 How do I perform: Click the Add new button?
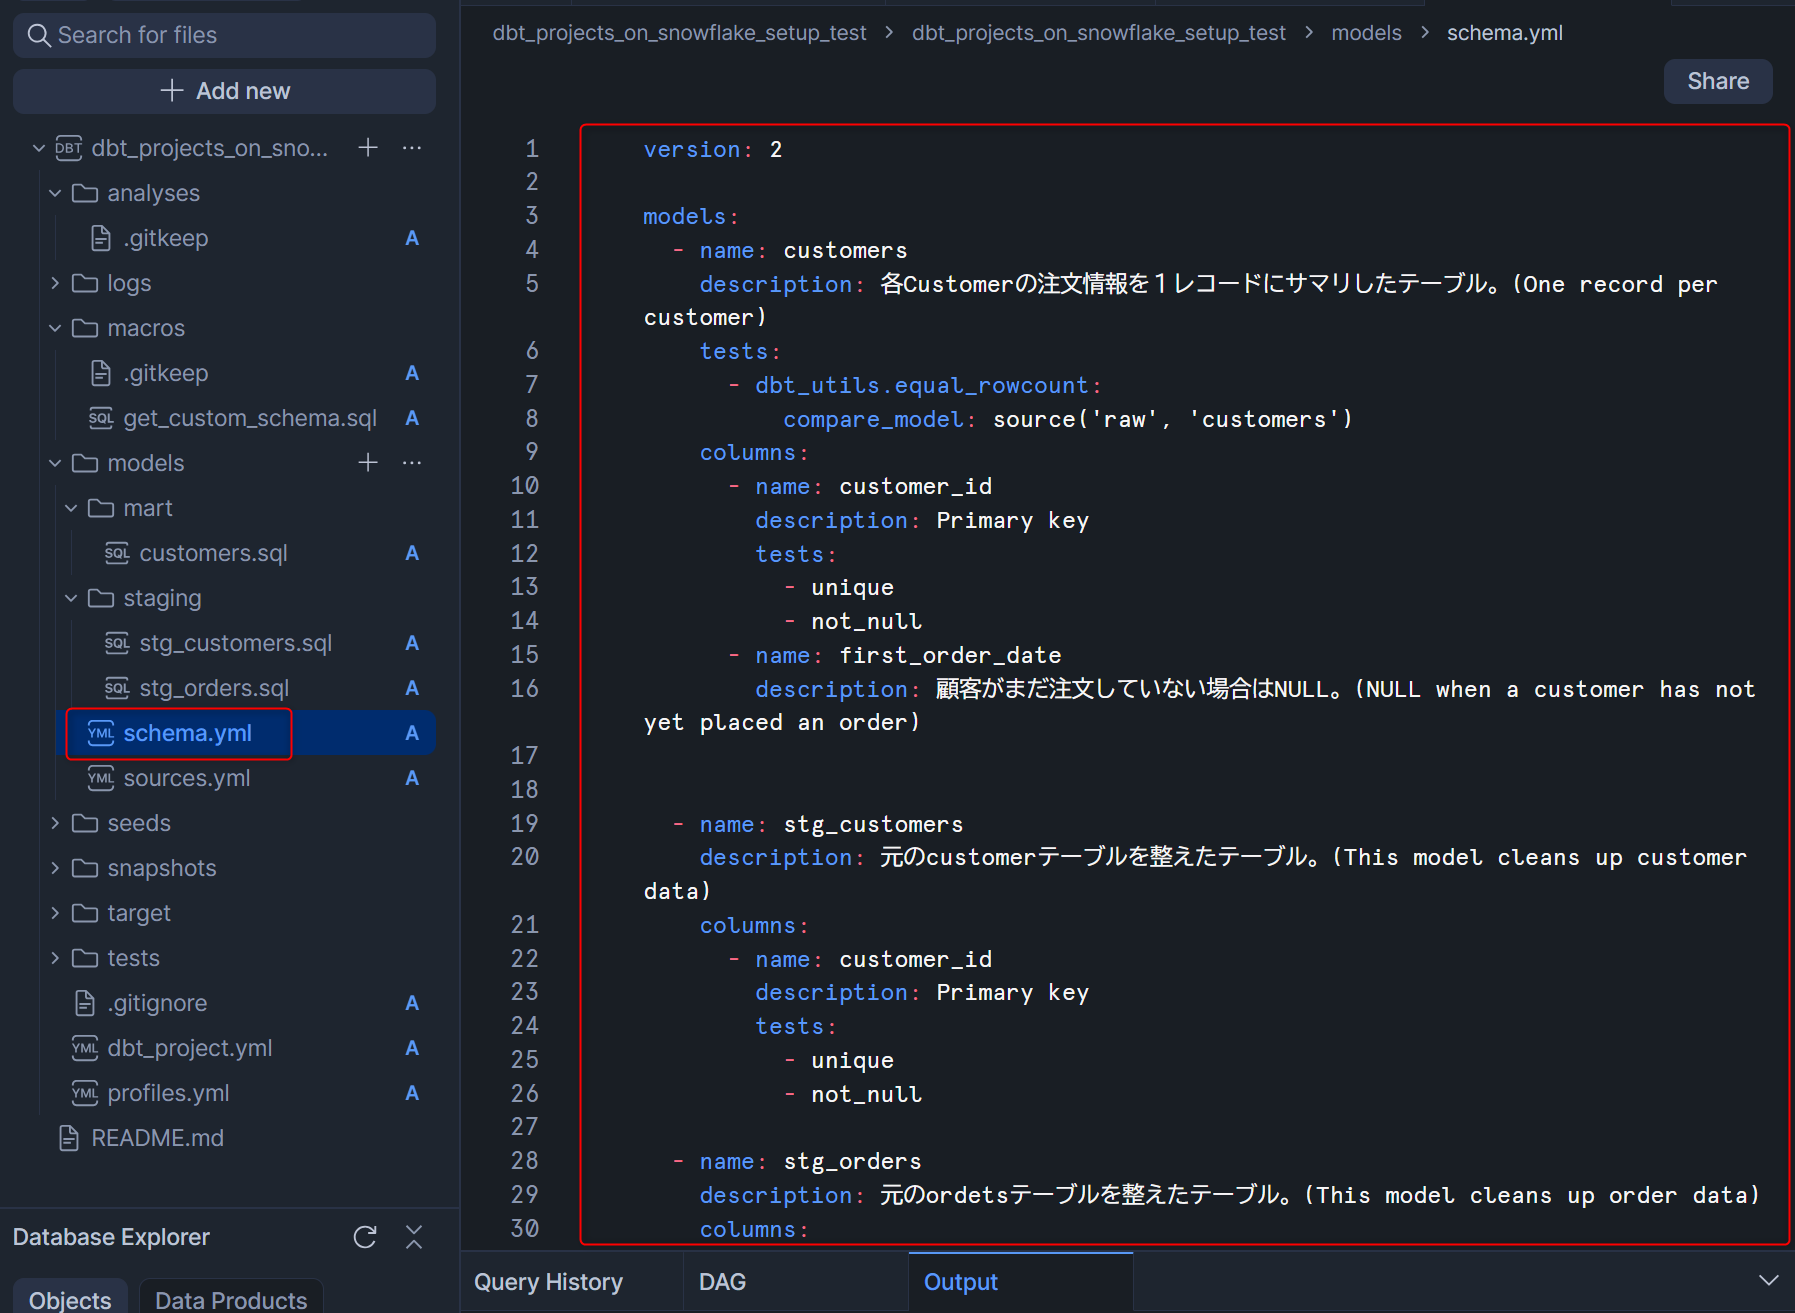(x=224, y=91)
